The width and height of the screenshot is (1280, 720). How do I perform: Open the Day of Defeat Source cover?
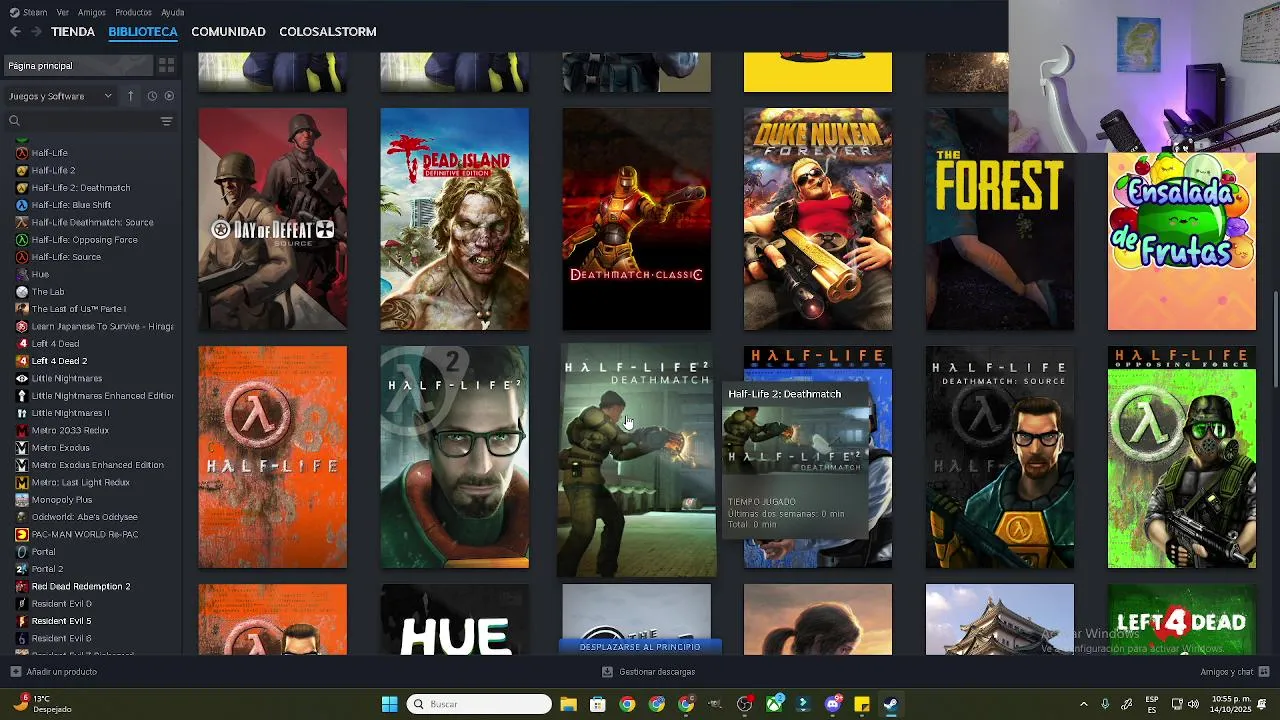click(273, 219)
